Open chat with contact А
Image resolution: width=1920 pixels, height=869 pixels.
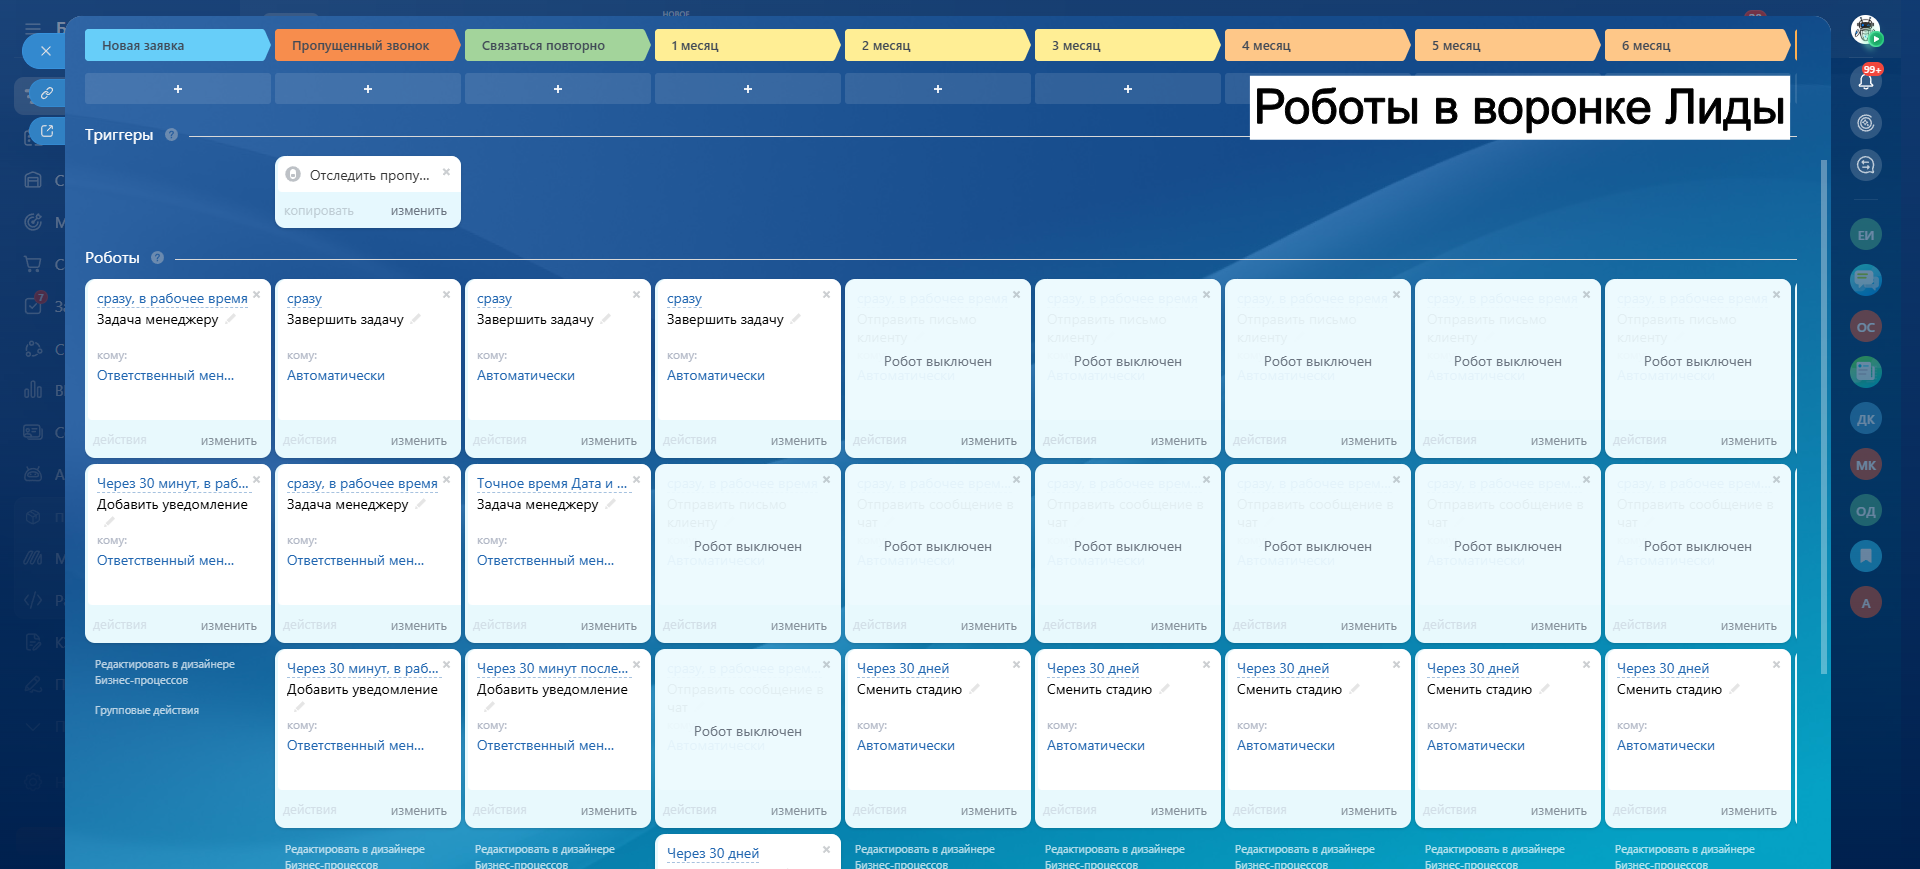pyautogui.click(x=1866, y=603)
